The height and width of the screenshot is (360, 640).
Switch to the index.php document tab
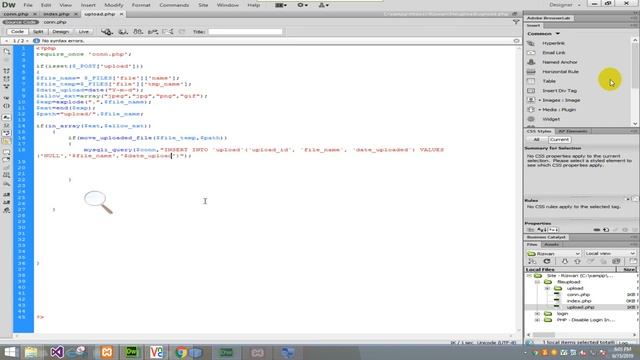[x=56, y=14]
